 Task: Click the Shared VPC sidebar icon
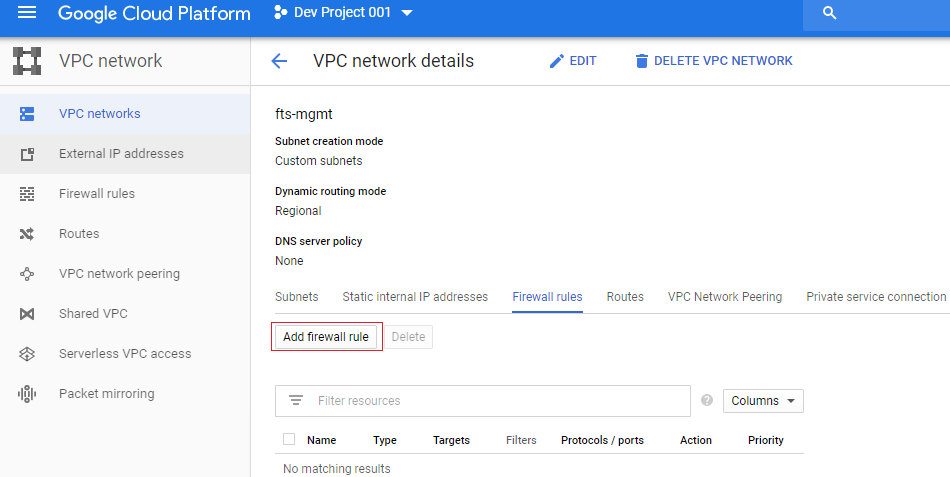(27, 314)
